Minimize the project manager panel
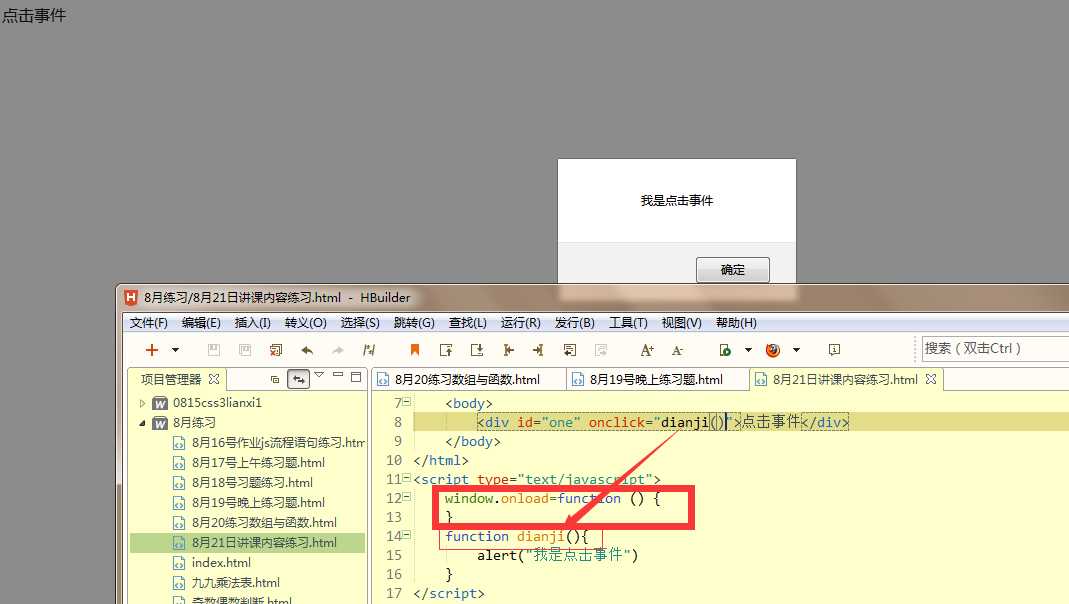This screenshot has width=1069, height=604. pos(337,375)
